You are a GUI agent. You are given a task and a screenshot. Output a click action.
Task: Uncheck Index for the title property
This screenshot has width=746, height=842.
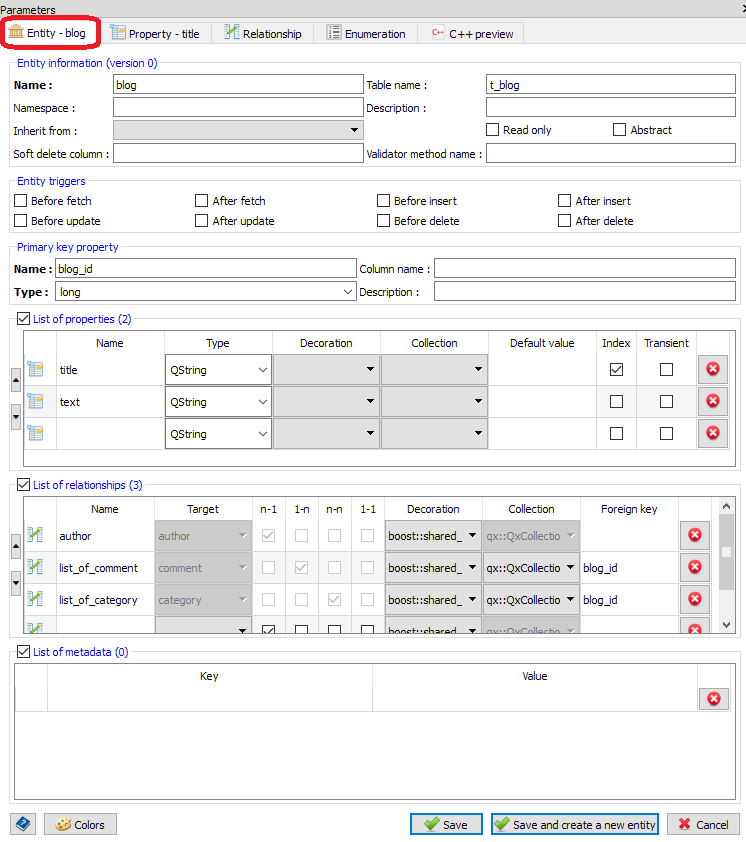click(x=616, y=370)
